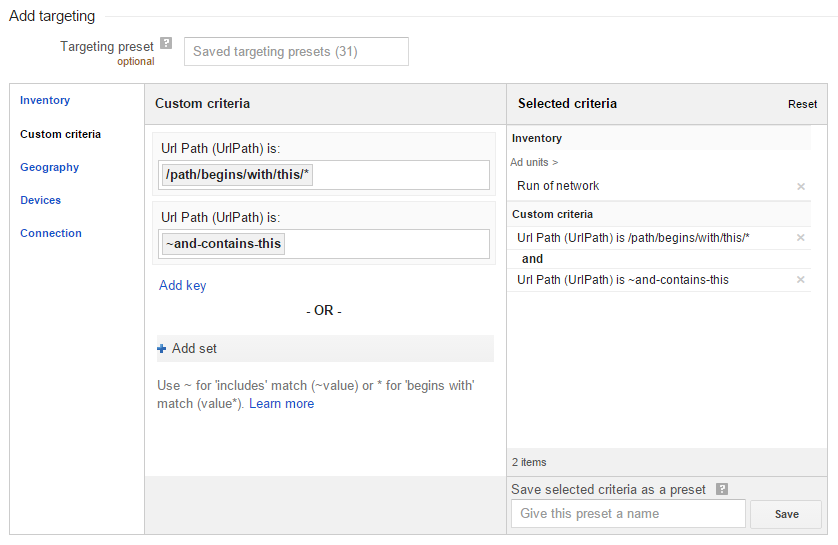Reset the selected criteria
The image size is (838, 545).
click(x=802, y=104)
